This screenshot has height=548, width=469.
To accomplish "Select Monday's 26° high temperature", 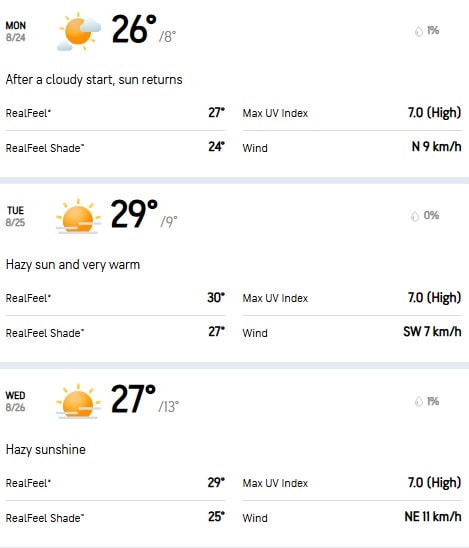I will click(x=134, y=29).
